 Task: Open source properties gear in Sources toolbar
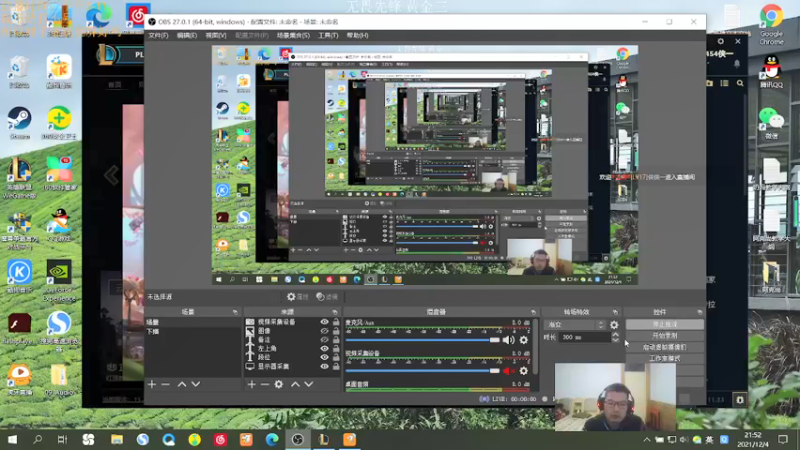pos(279,384)
